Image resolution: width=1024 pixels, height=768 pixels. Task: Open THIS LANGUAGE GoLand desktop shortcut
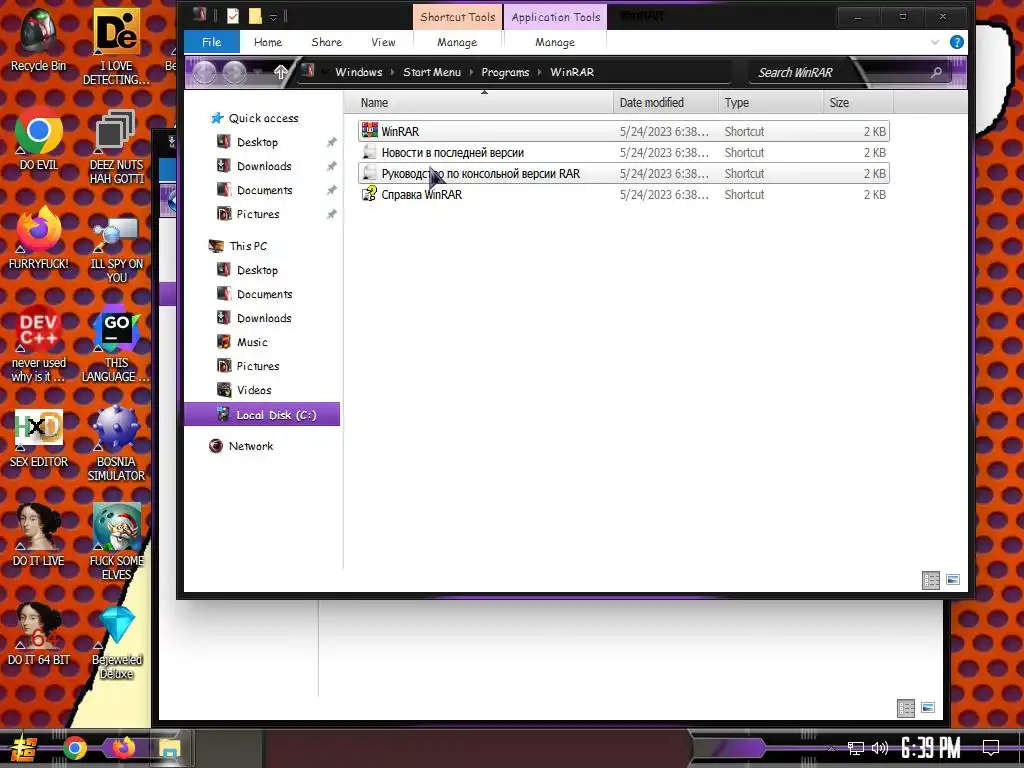coord(116,344)
